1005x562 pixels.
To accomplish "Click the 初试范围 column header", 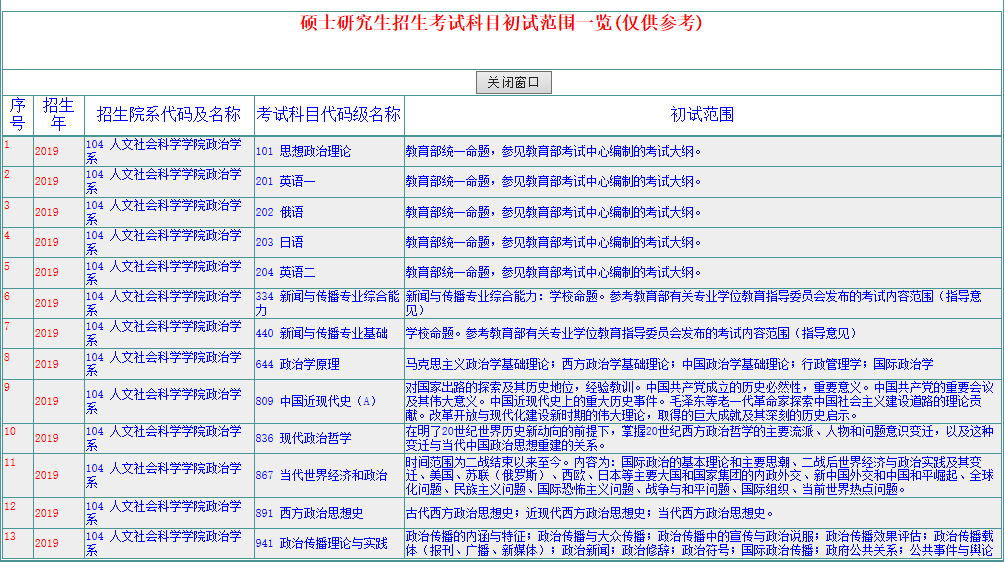I will click(x=702, y=115).
